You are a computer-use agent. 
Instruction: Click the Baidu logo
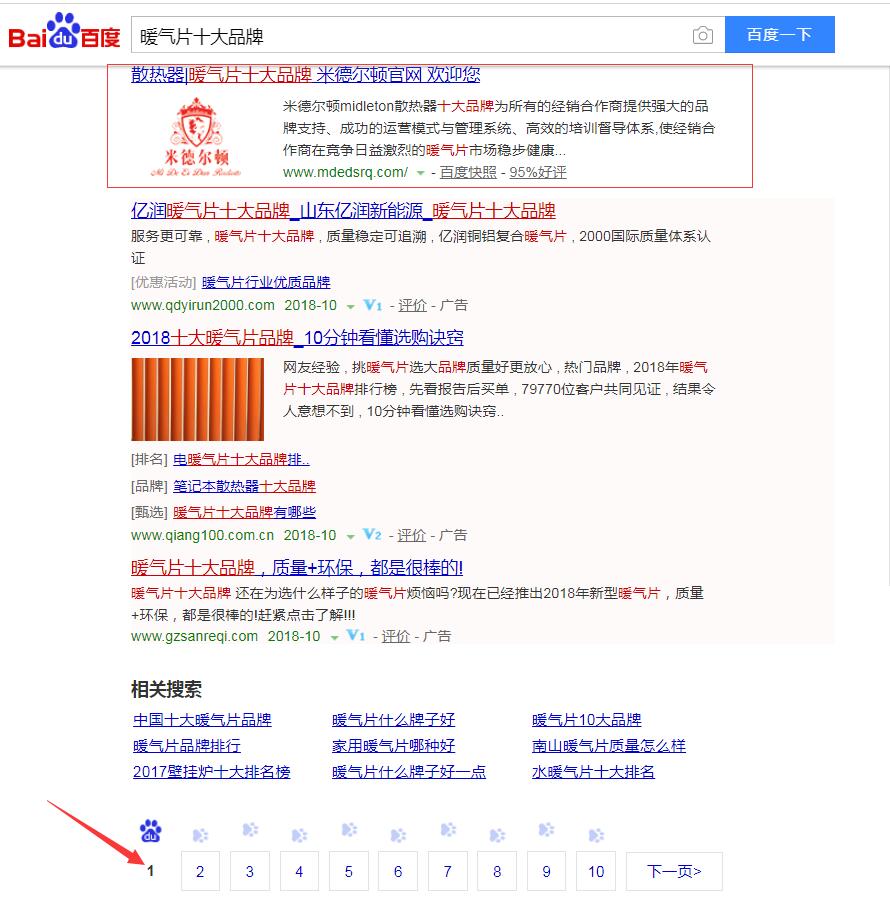[x=64, y=32]
